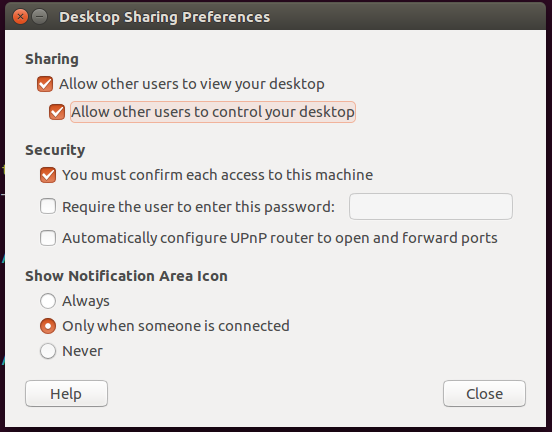
Task: Enable 'Require the user to enter this password'
Action: click(48, 206)
